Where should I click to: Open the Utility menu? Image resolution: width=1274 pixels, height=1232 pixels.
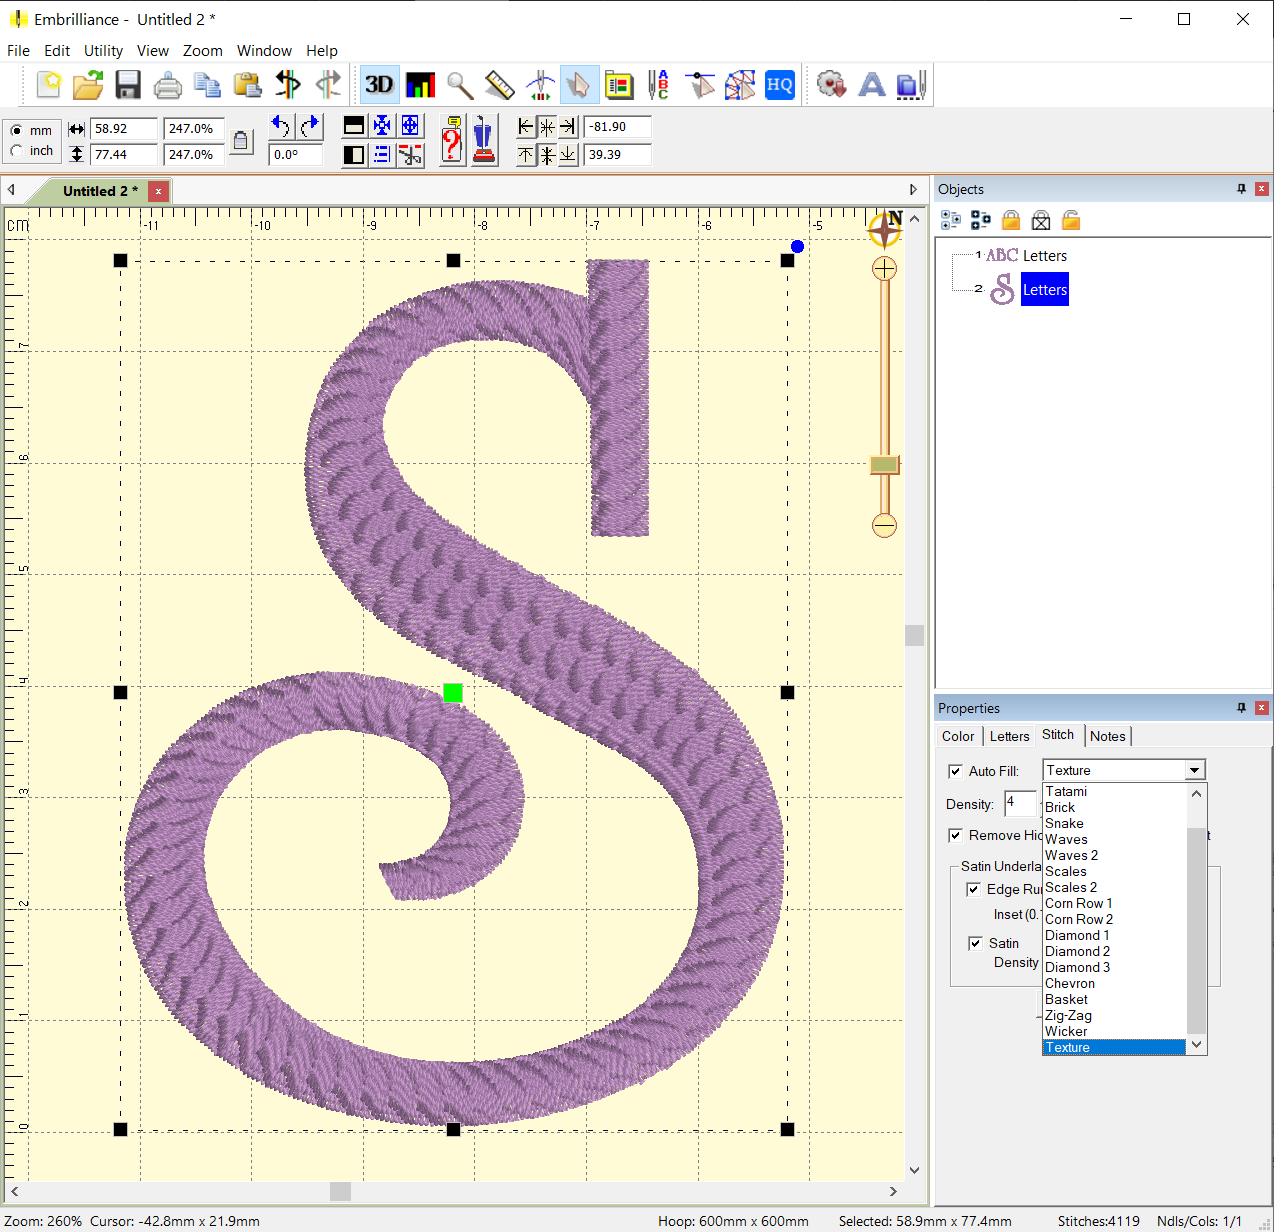103,51
